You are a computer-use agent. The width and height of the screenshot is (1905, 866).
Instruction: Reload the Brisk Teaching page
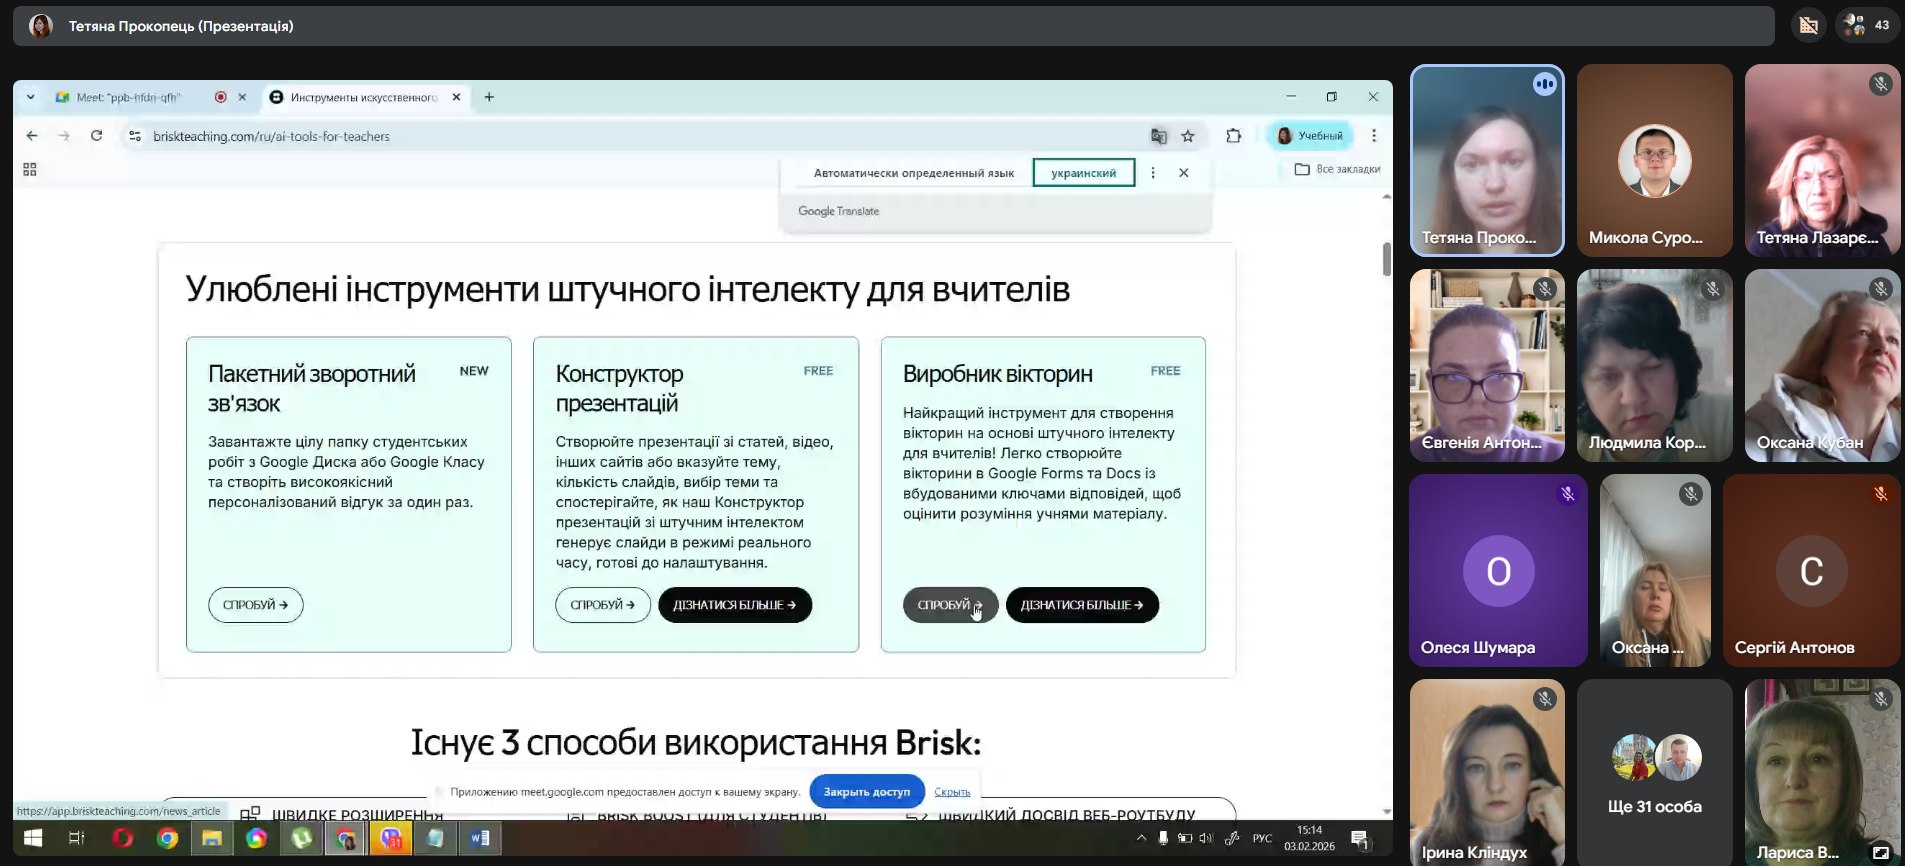point(96,136)
